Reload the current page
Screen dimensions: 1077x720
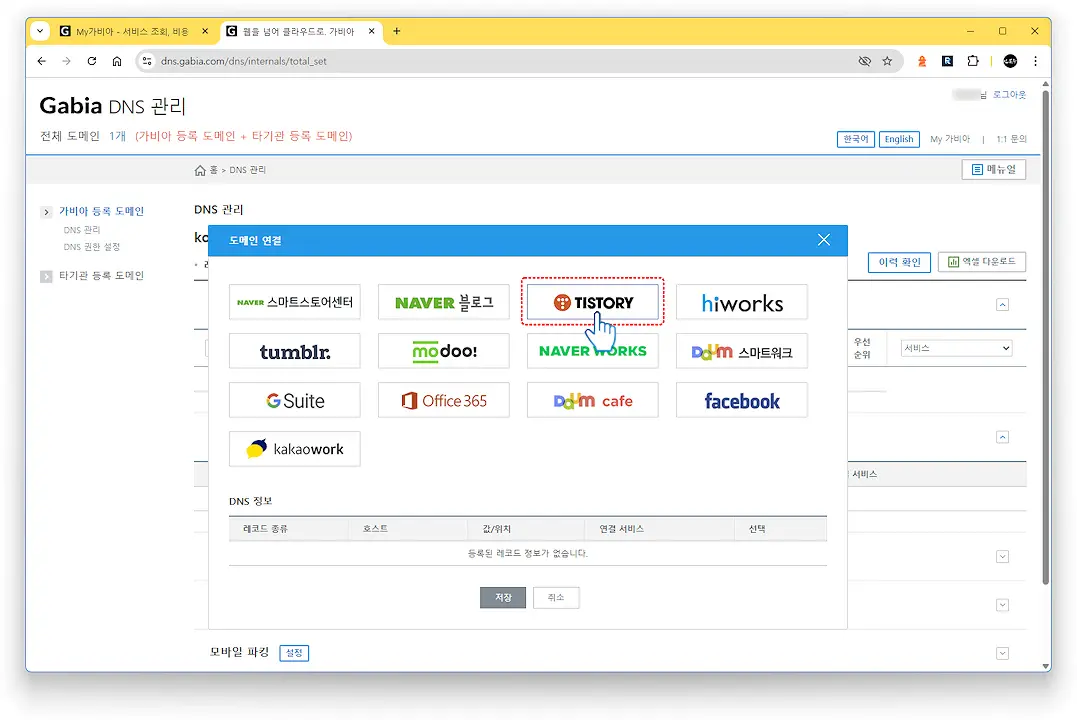click(x=91, y=61)
